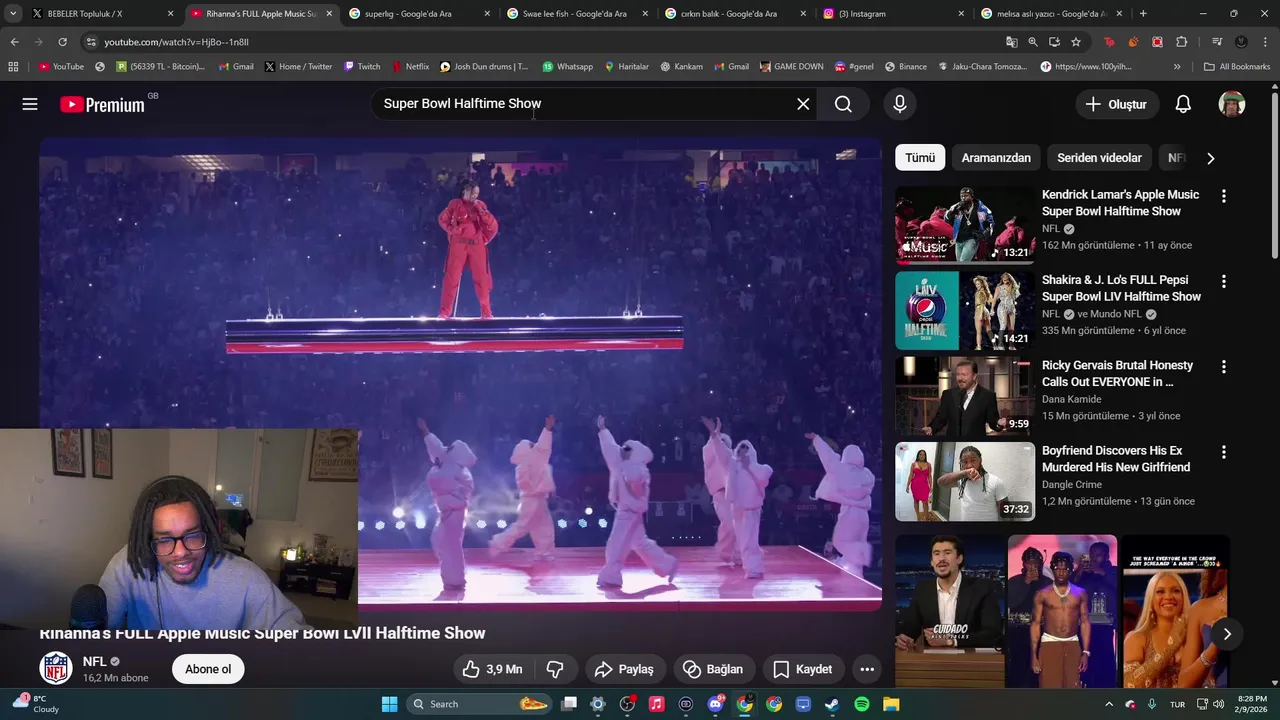Open options for Ricky Gervais video

point(1223,367)
